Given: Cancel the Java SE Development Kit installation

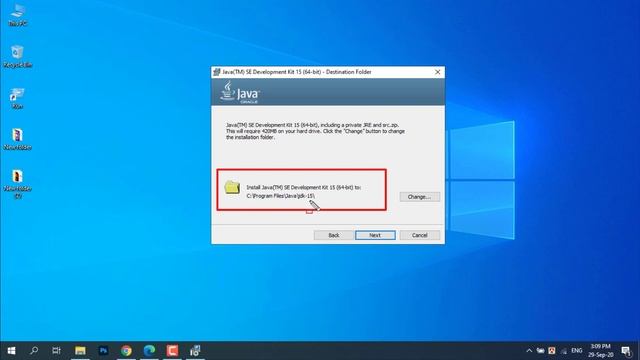Looking at the screenshot, I should coord(420,235).
